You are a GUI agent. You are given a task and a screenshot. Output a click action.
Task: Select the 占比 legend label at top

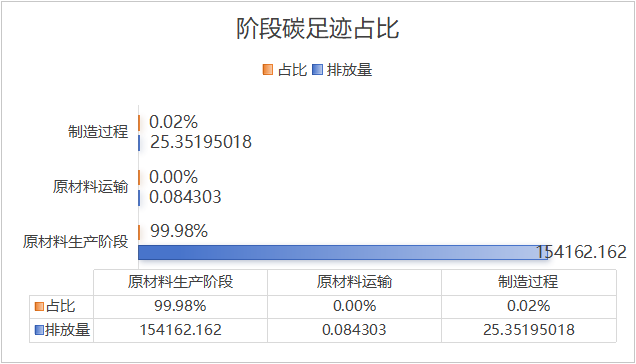(x=292, y=70)
